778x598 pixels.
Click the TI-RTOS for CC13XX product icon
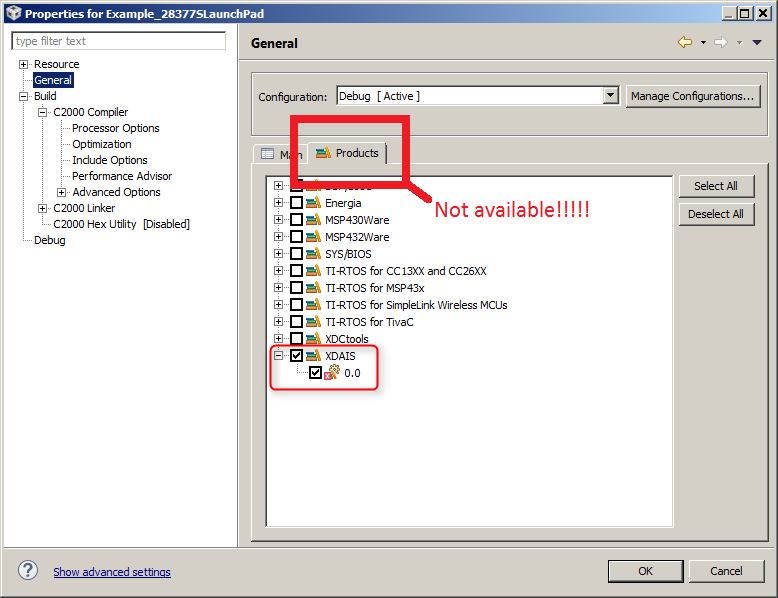[313, 270]
